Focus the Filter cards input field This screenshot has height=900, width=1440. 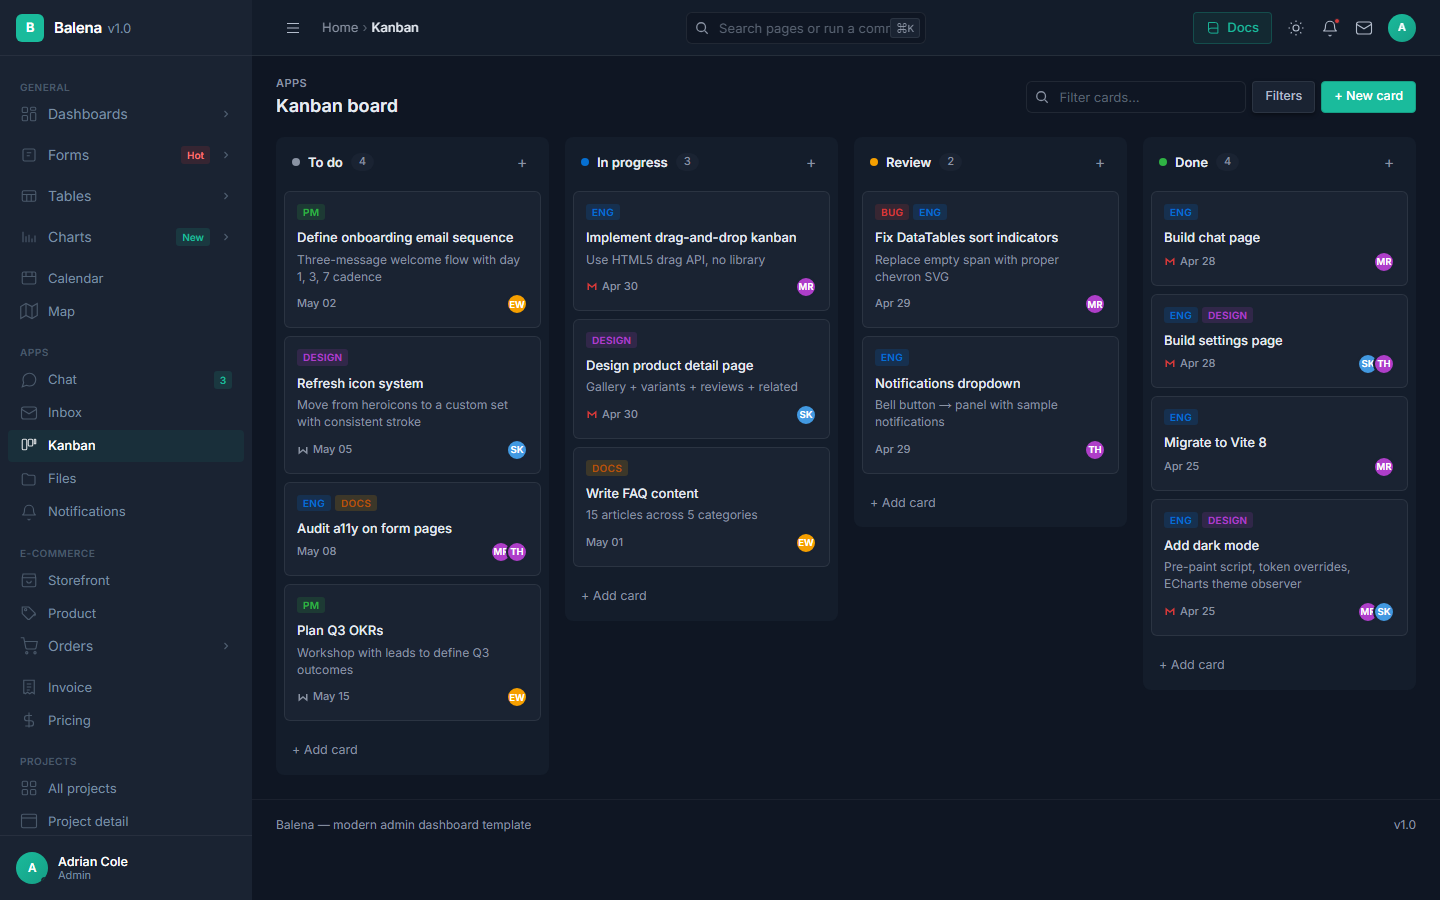pos(1136,97)
